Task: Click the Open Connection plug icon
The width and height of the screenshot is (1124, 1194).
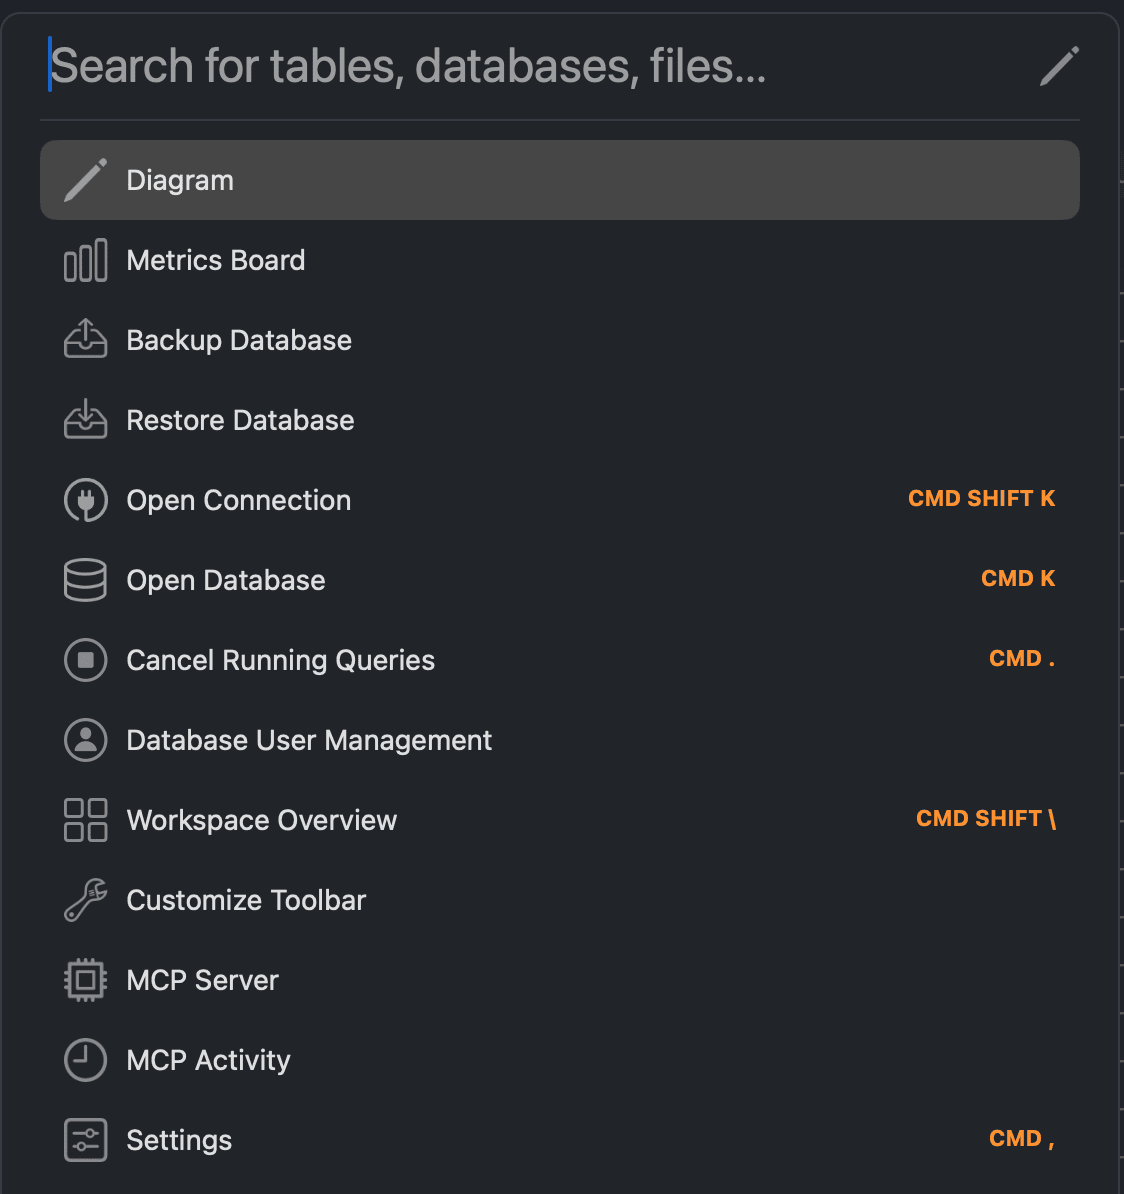Action: 85,500
